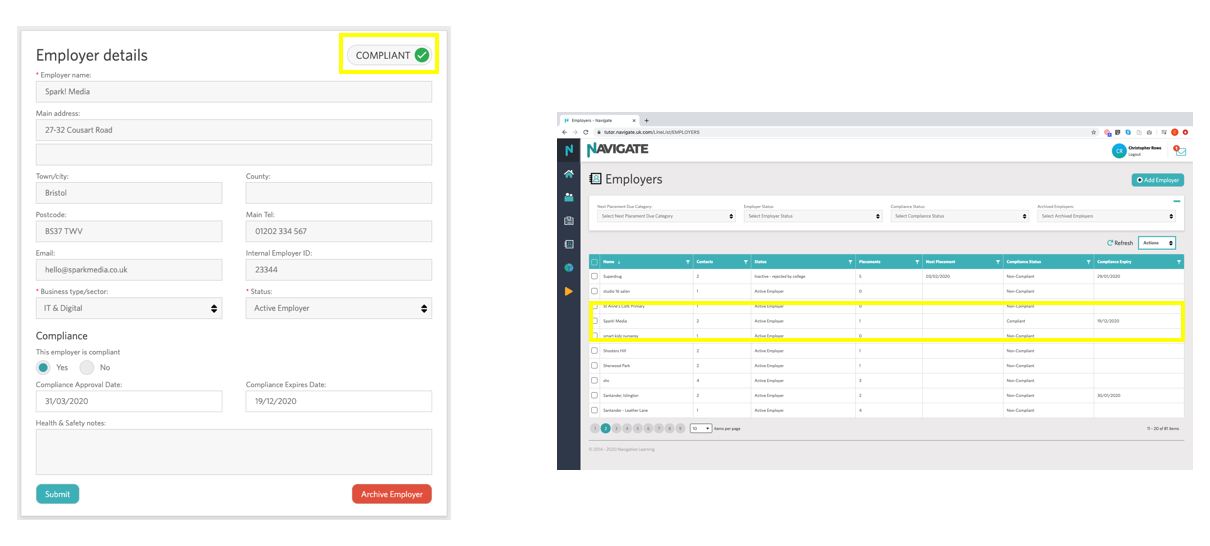Select Yes radio for employer compliant
This screenshot has height=546, width=1210.
tap(44, 368)
